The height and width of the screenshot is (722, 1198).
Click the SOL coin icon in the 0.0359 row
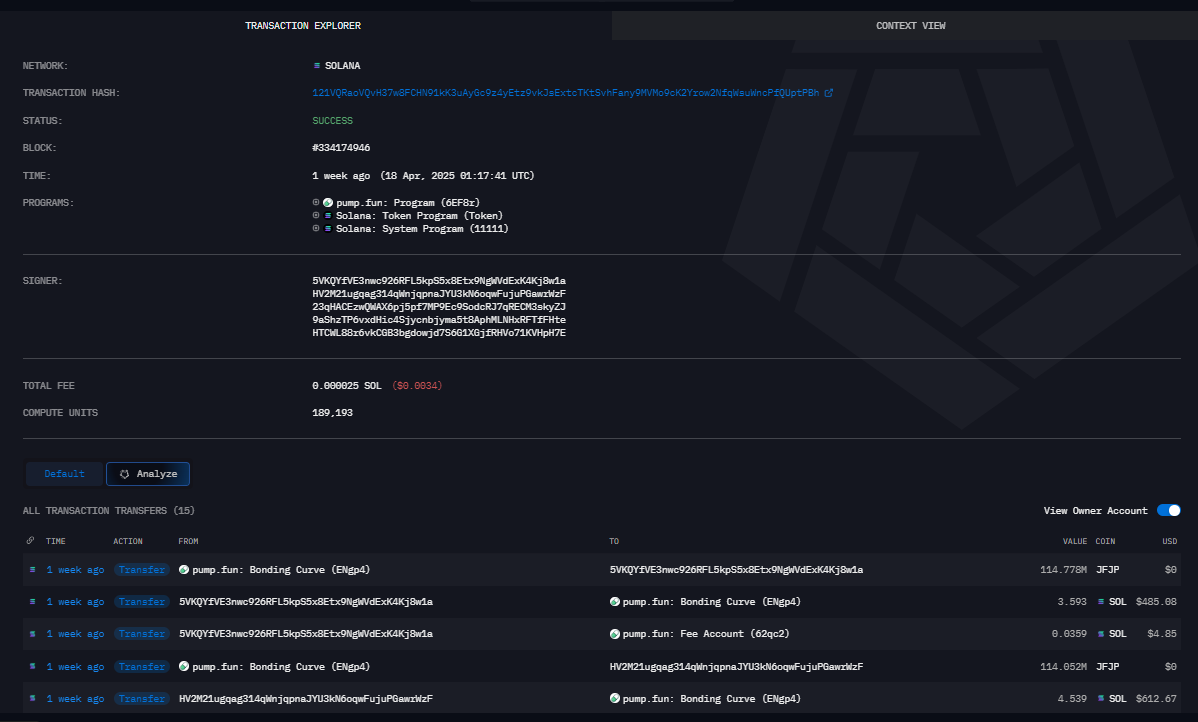(x=1101, y=634)
